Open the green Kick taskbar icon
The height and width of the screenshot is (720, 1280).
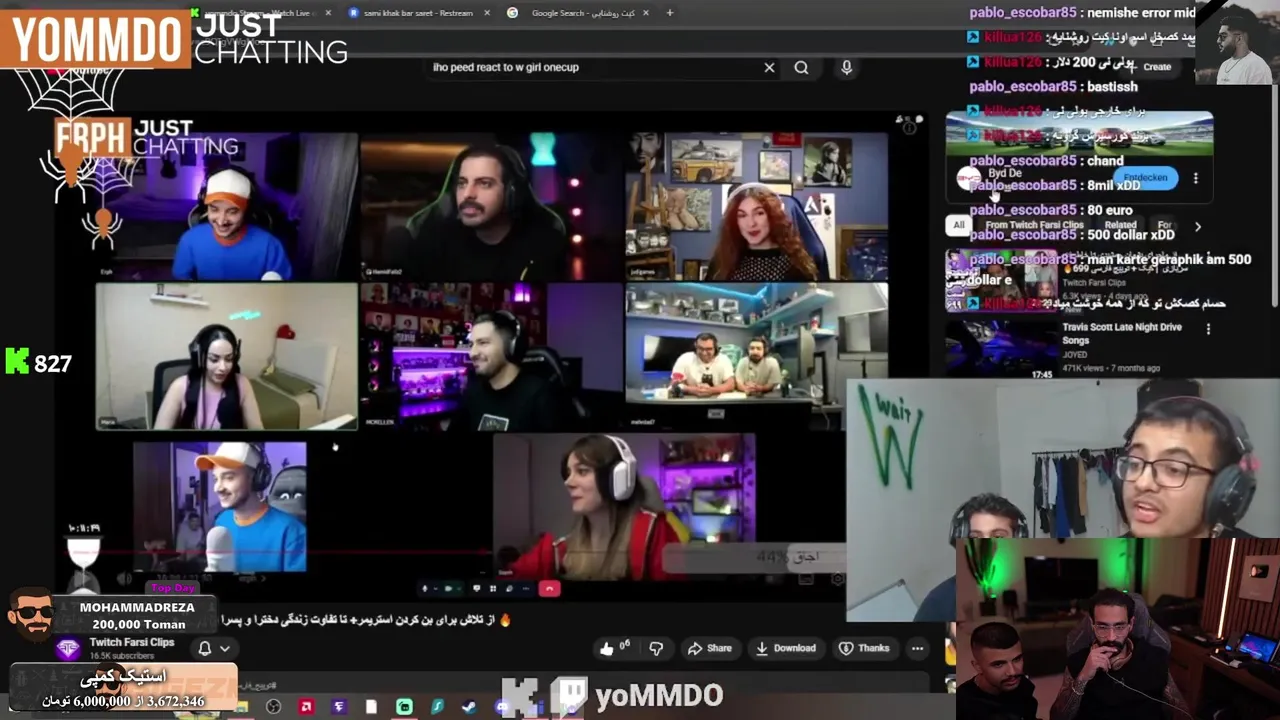click(x=404, y=706)
